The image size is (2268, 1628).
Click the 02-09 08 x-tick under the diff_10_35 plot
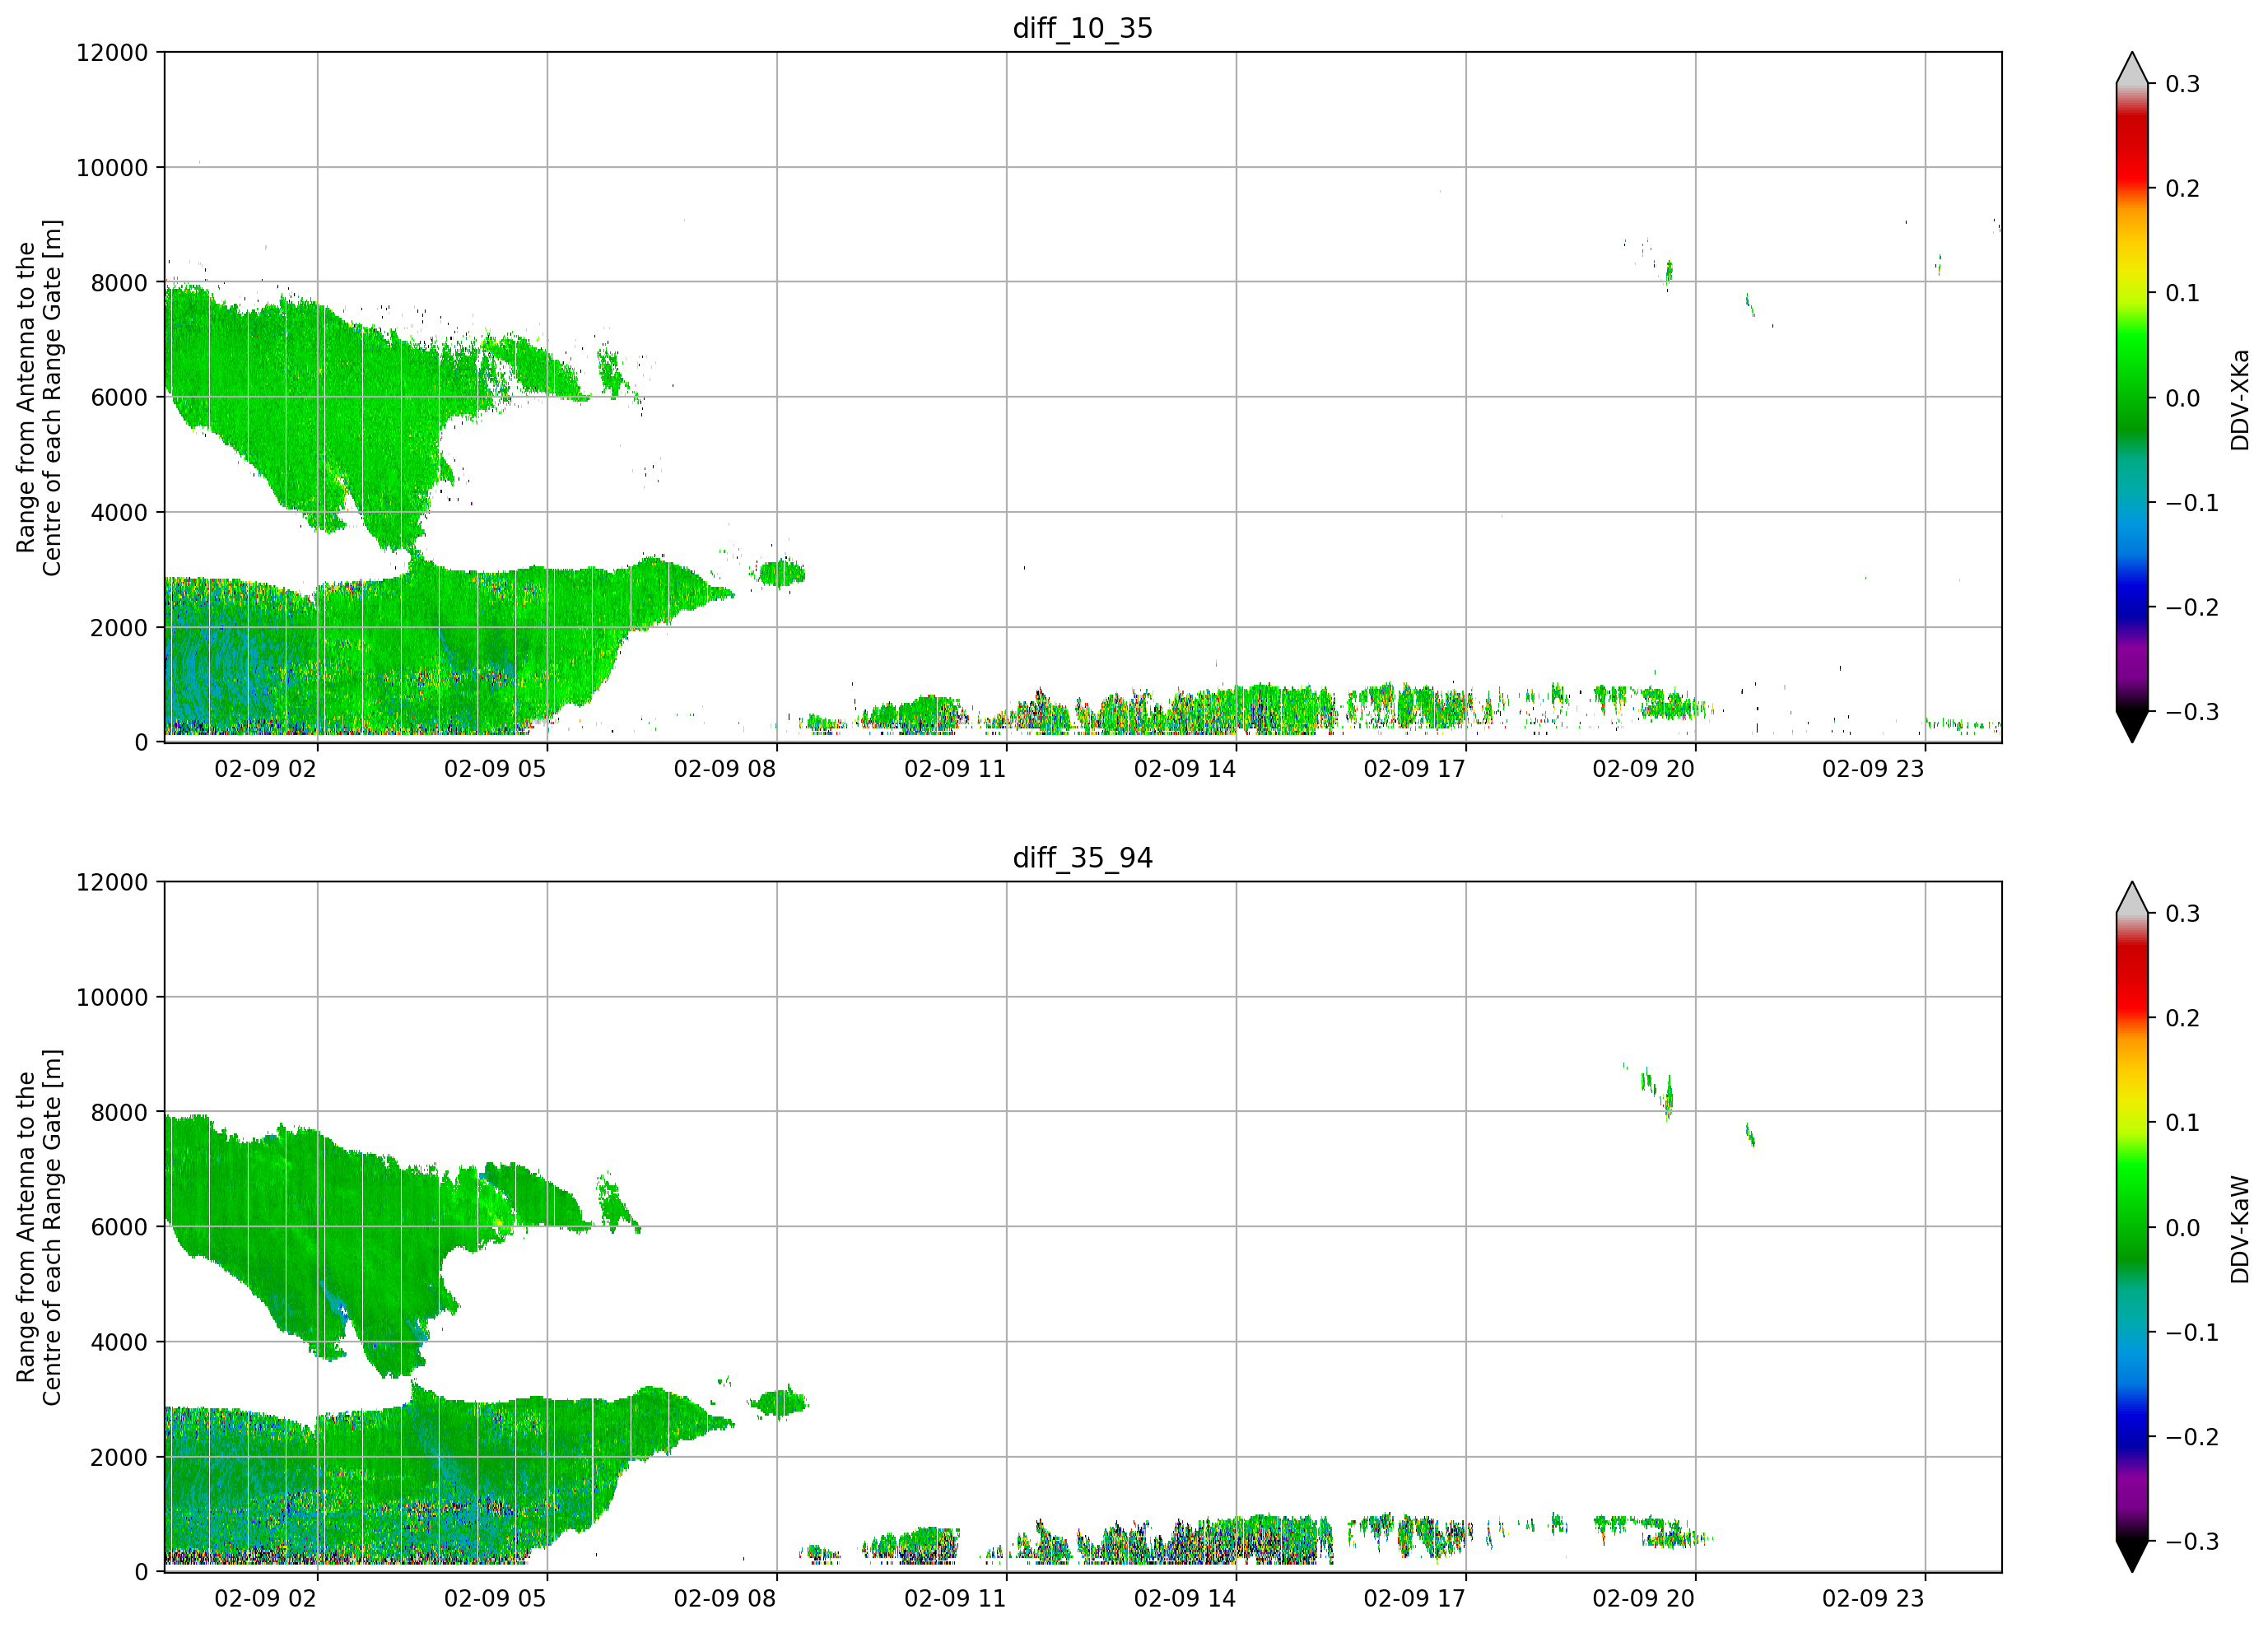coord(725,769)
